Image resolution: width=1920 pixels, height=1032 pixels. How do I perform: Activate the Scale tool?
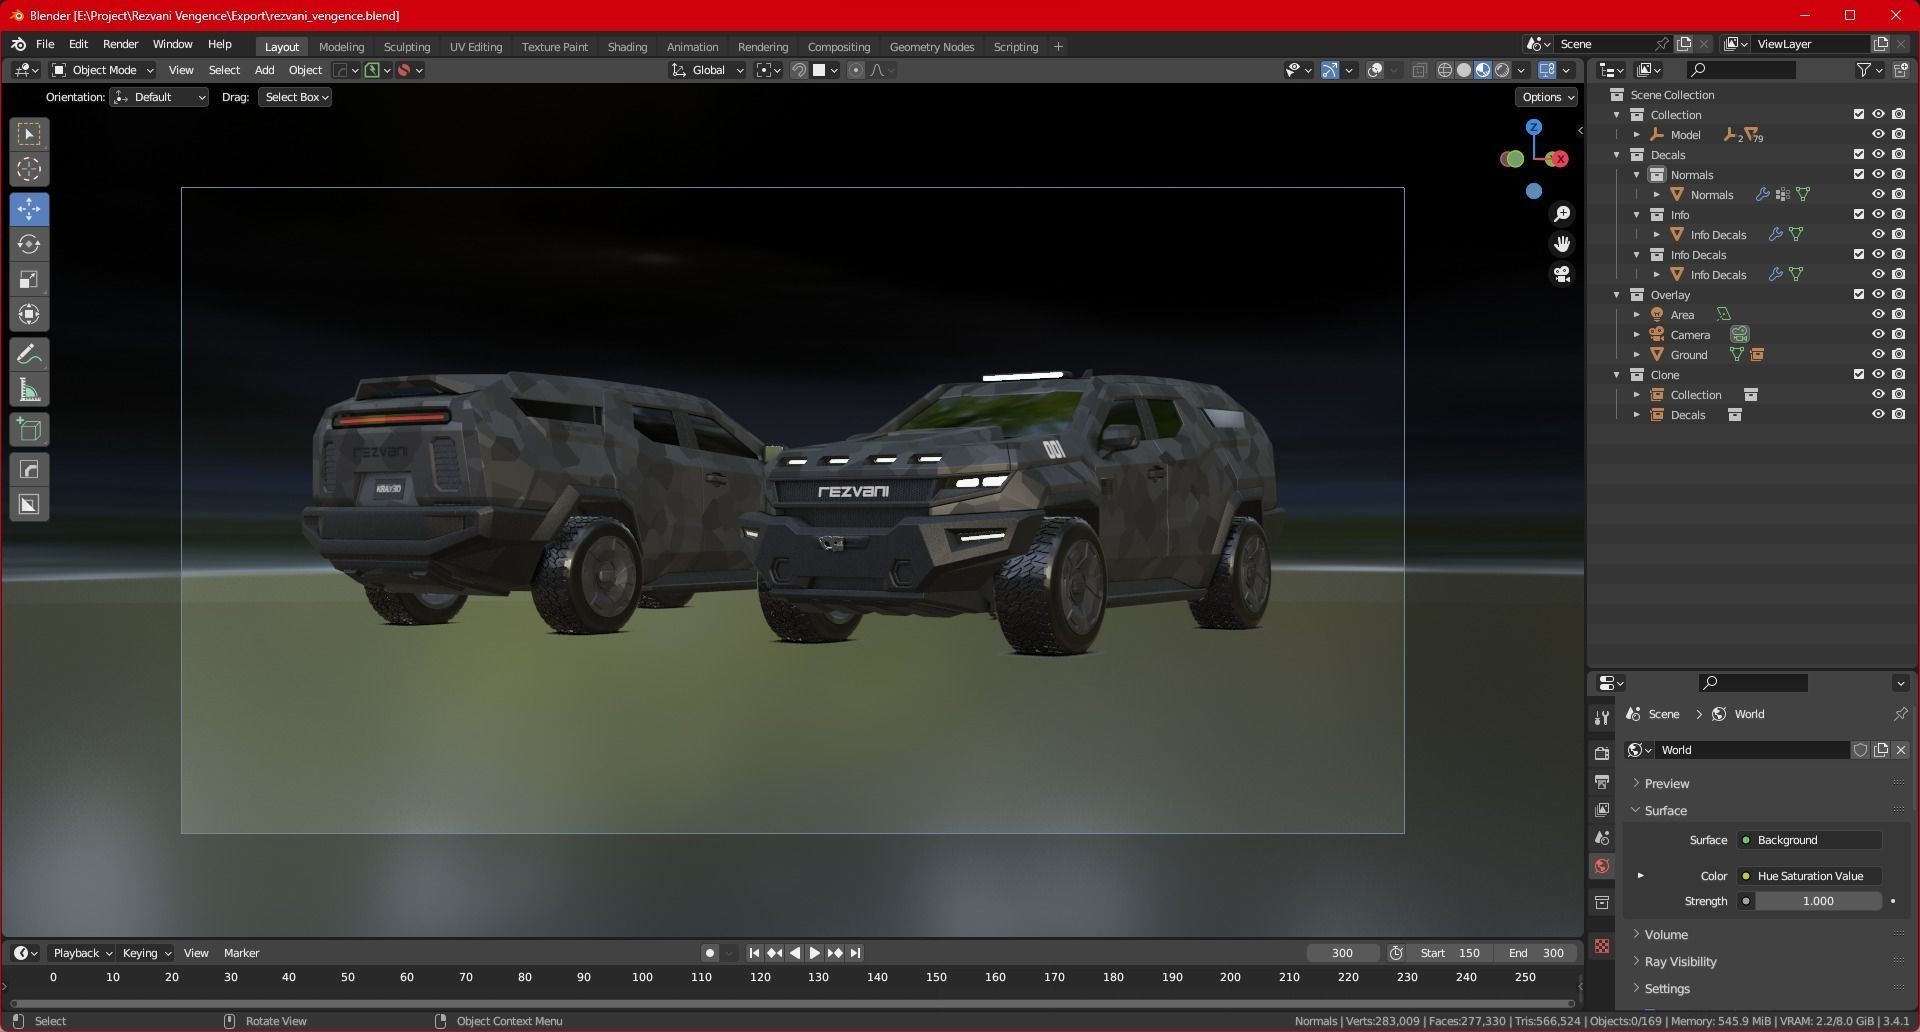[x=29, y=279]
